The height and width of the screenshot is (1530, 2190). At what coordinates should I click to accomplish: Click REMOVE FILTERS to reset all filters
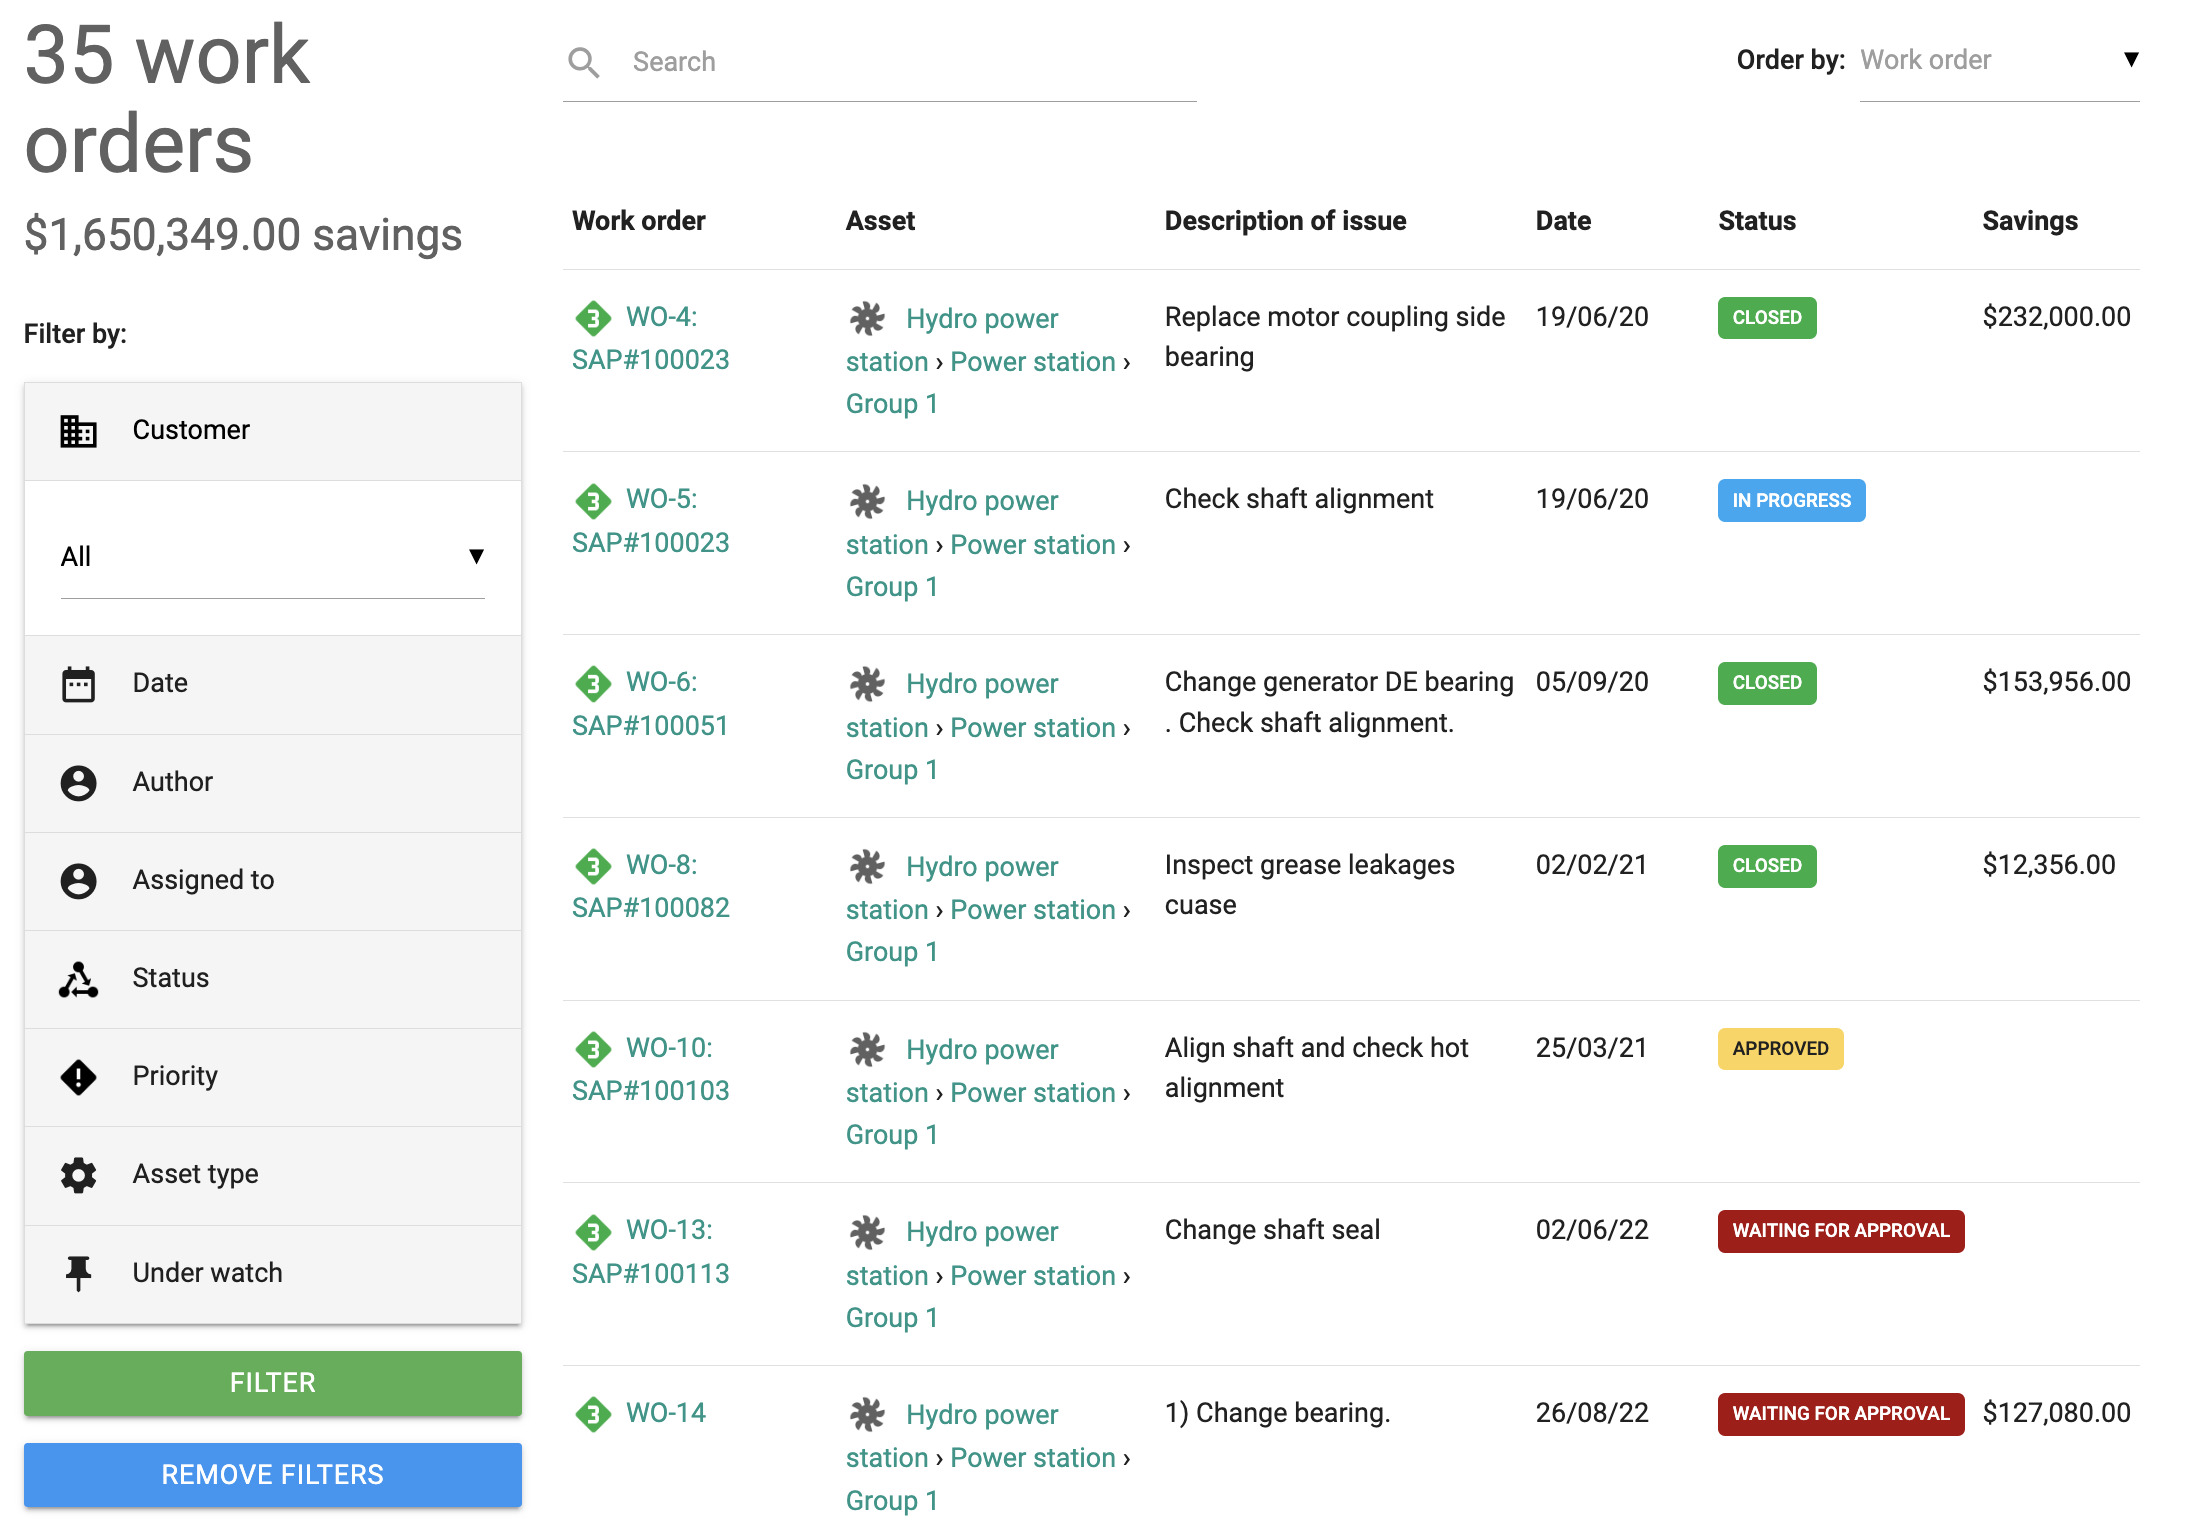pos(271,1473)
